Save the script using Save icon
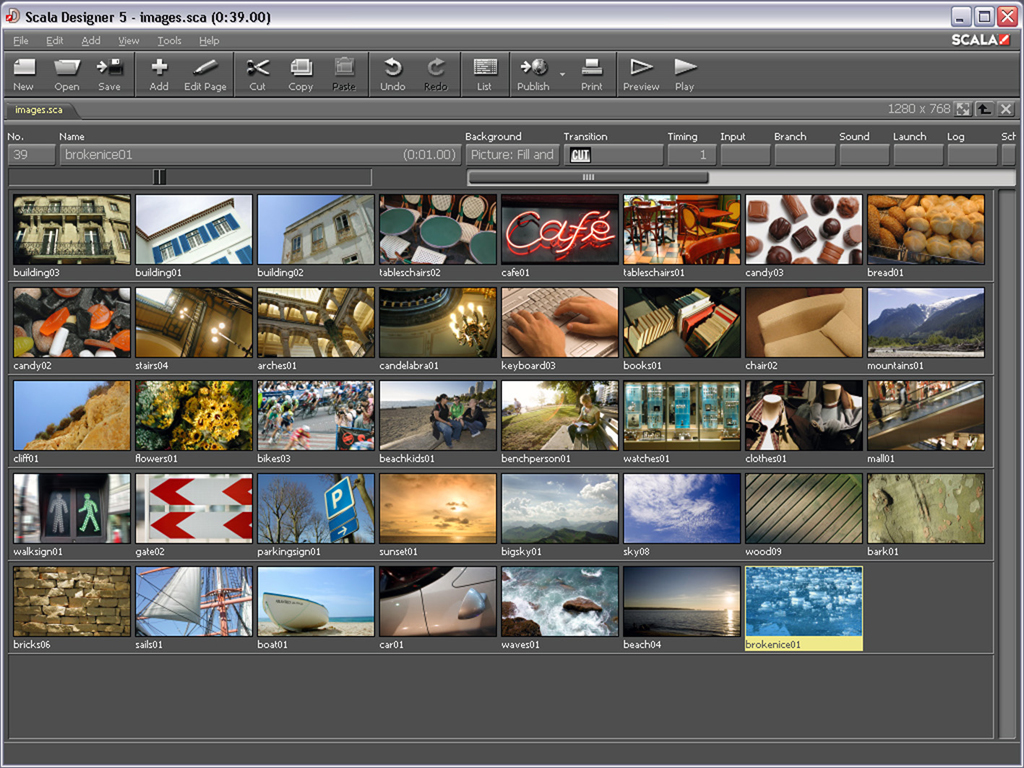1024x768 pixels. point(109,72)
